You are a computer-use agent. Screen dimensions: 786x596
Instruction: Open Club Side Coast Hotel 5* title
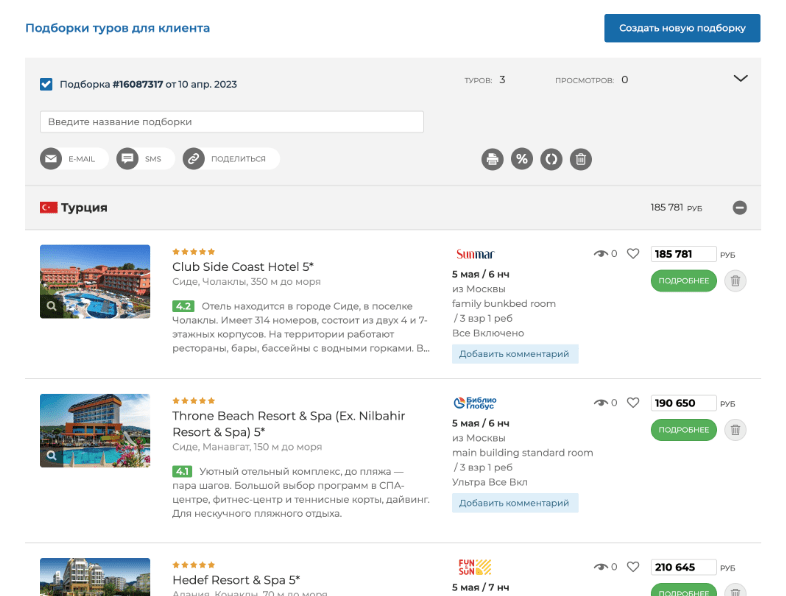(243, 267)
